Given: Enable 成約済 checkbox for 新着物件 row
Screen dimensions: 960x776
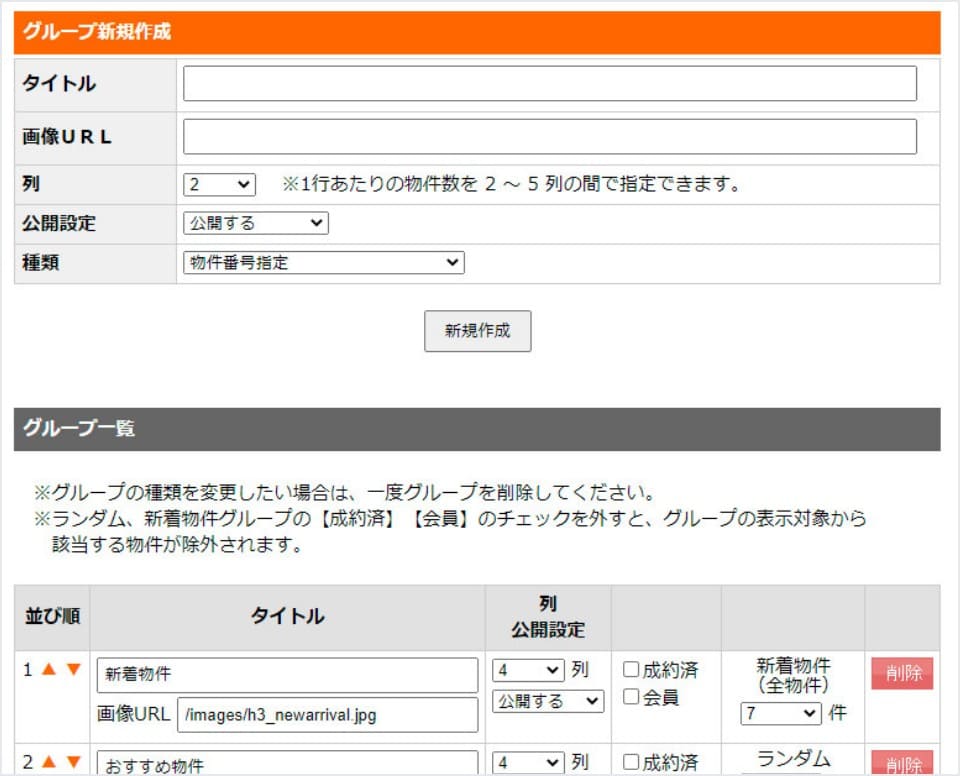Looking at the screenshot, I should [631, 670].
